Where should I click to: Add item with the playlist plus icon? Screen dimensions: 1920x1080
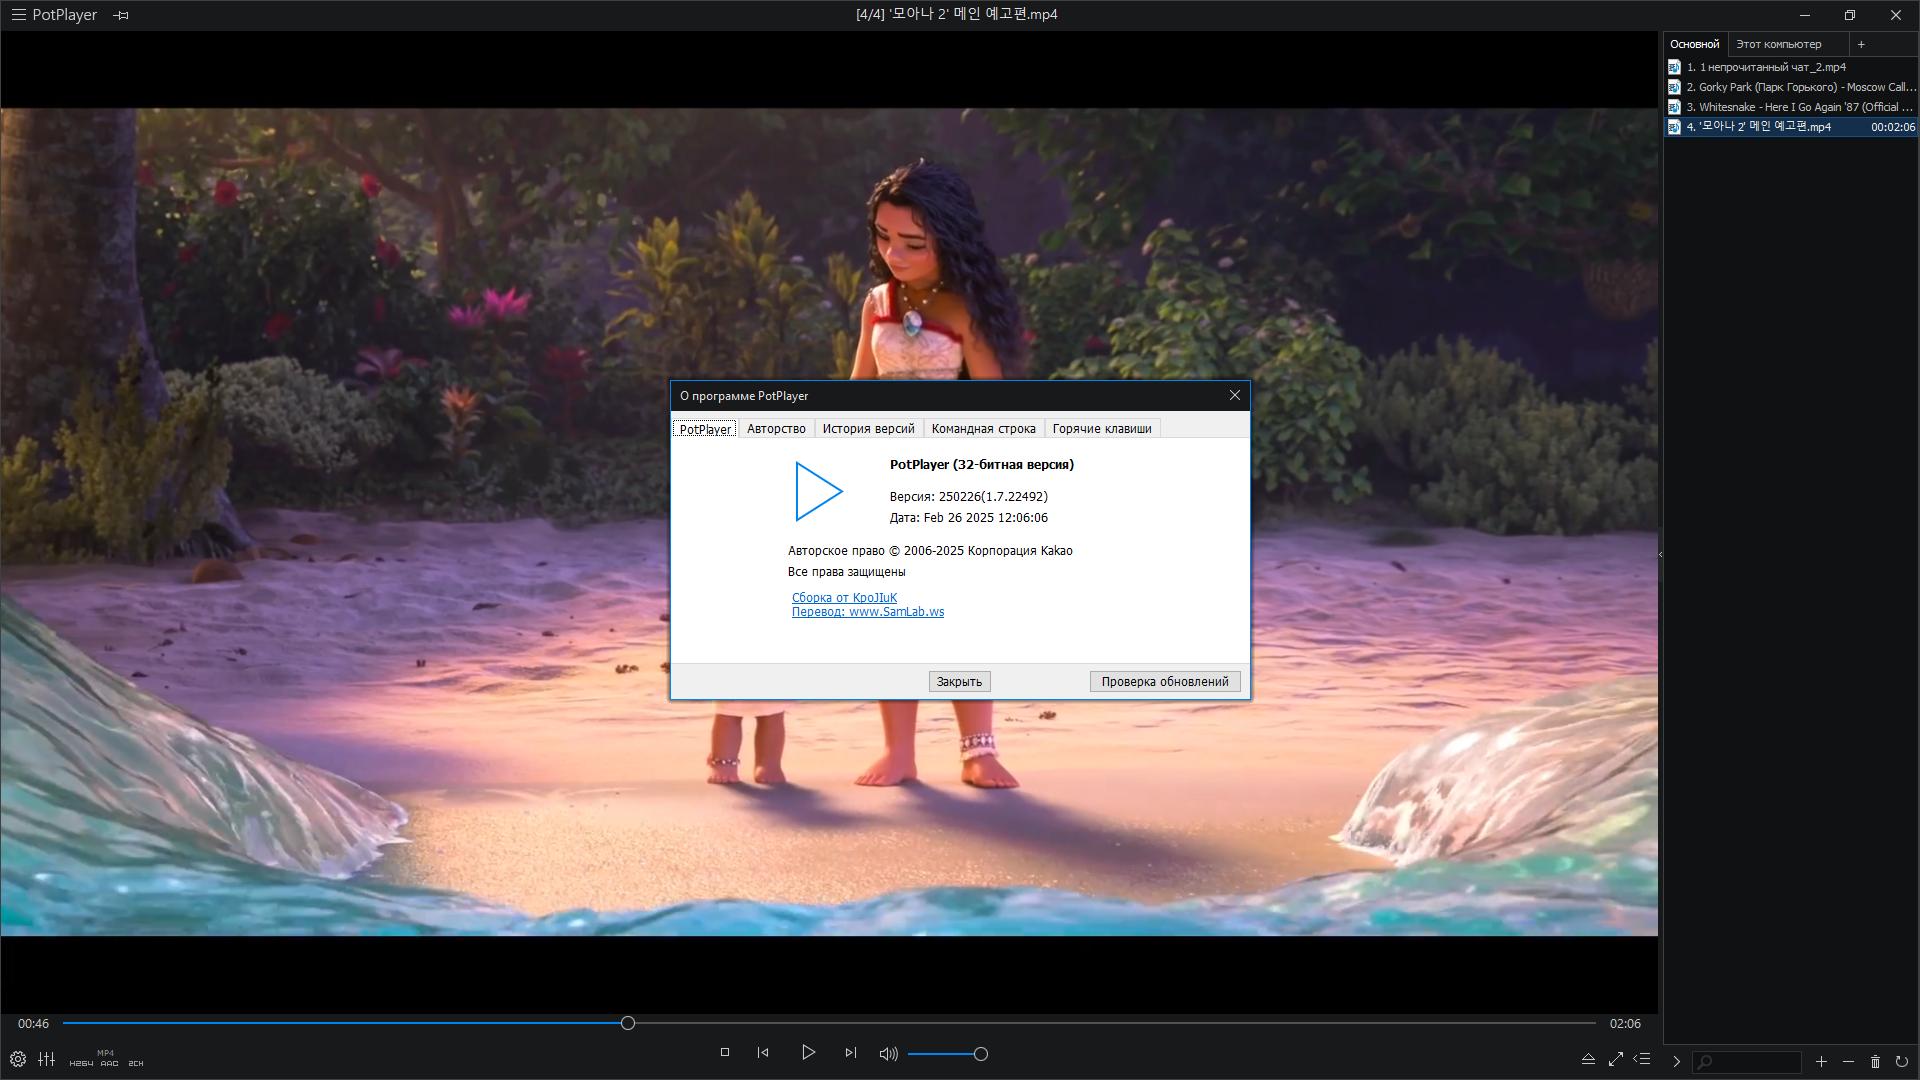[x=1822, y=1062]
